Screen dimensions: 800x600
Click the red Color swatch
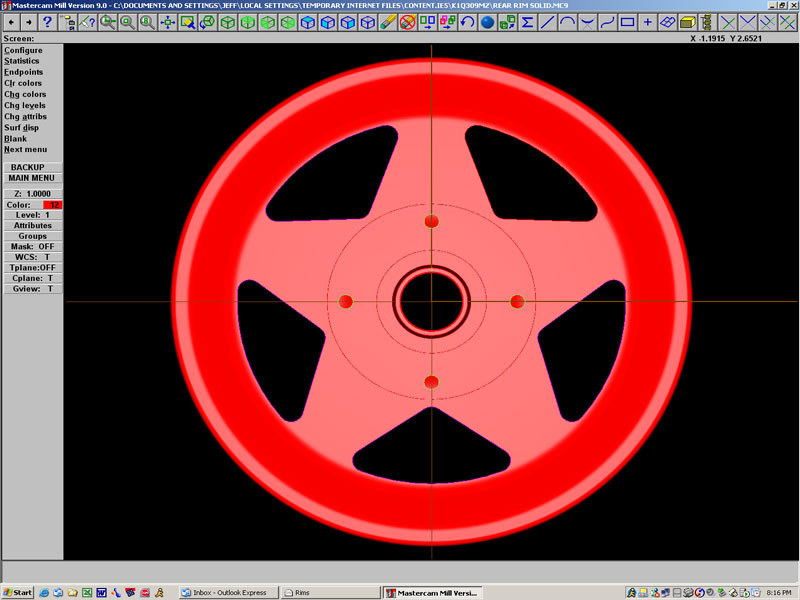point(53,204)
